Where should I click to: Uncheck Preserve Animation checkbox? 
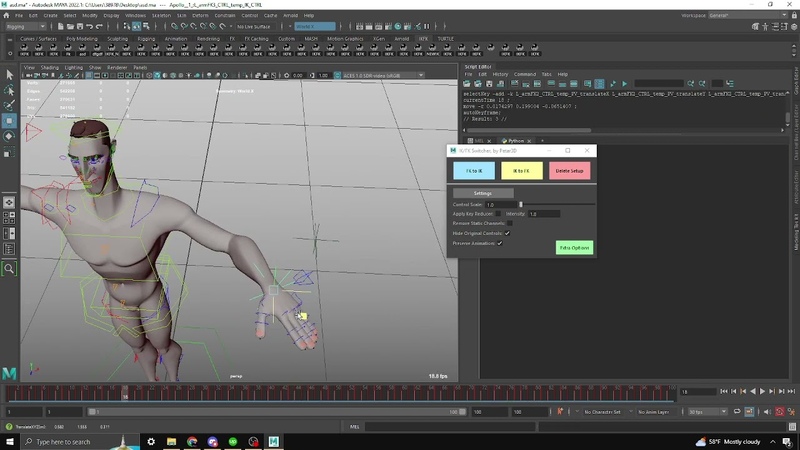pyautogui.click(x=500, y=243)
